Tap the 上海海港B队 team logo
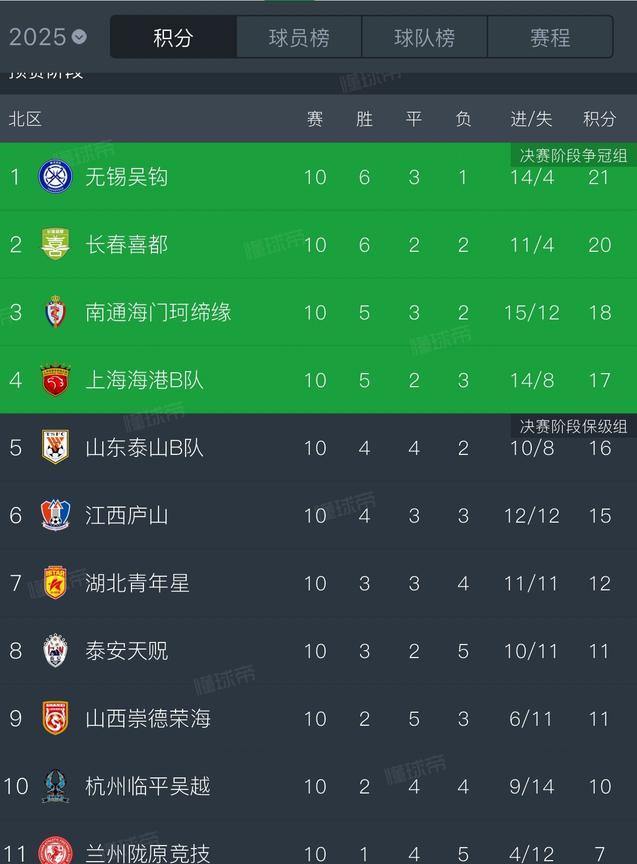 click(55, 380)
